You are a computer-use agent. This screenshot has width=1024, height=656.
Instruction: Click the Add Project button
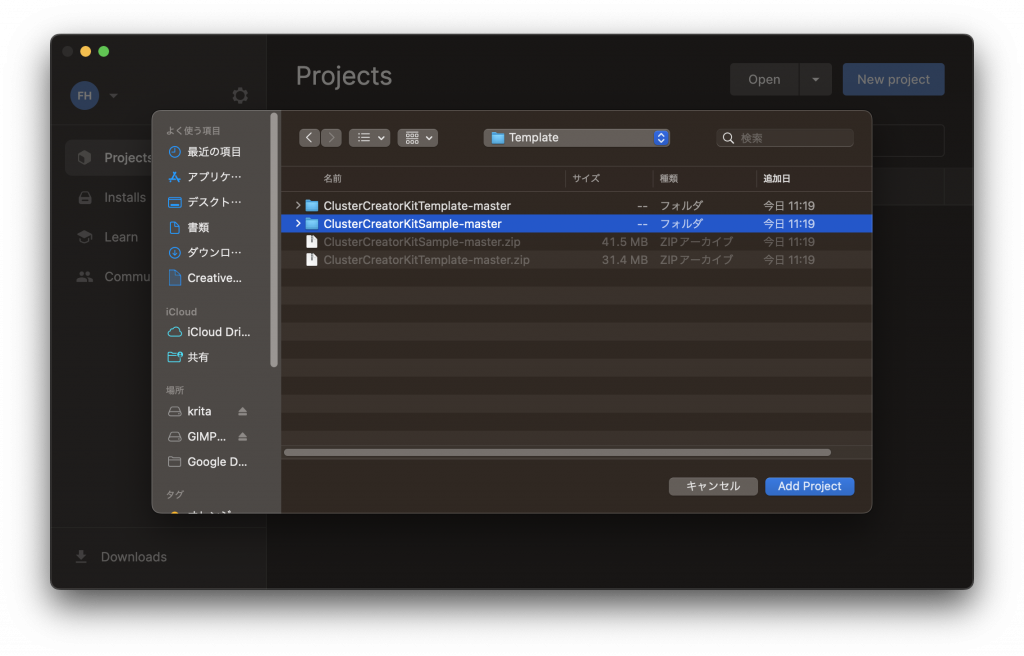point(809,486)
